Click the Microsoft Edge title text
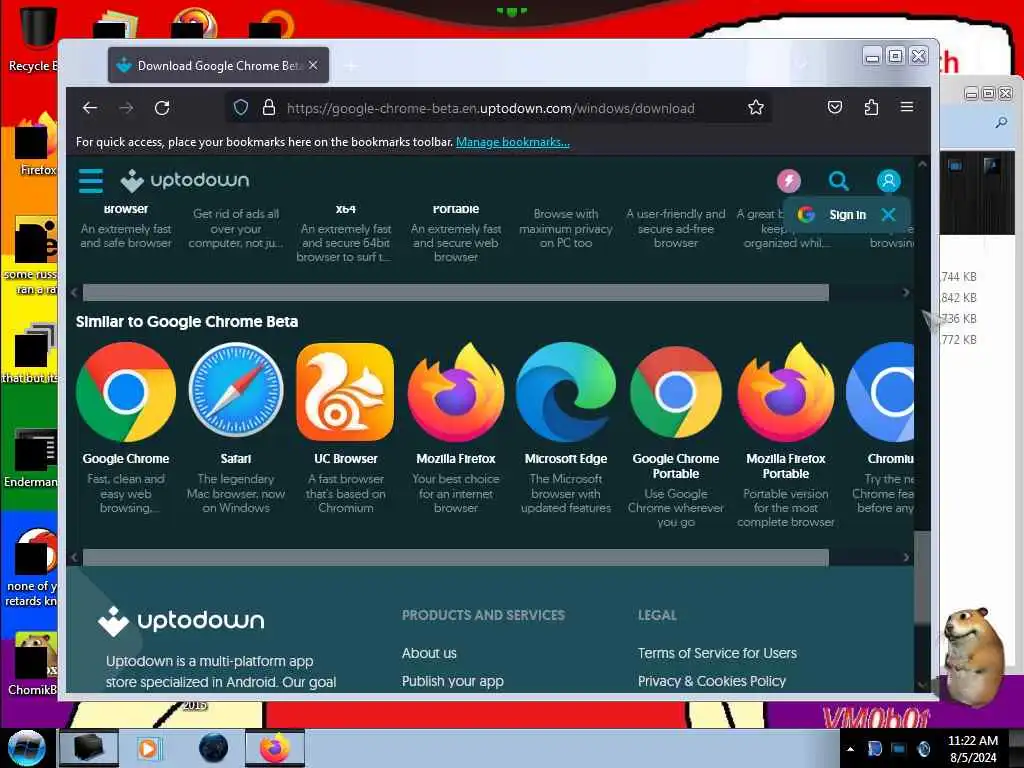The width and height of the screenshot is (1024, 768). [x=566, y=458]
